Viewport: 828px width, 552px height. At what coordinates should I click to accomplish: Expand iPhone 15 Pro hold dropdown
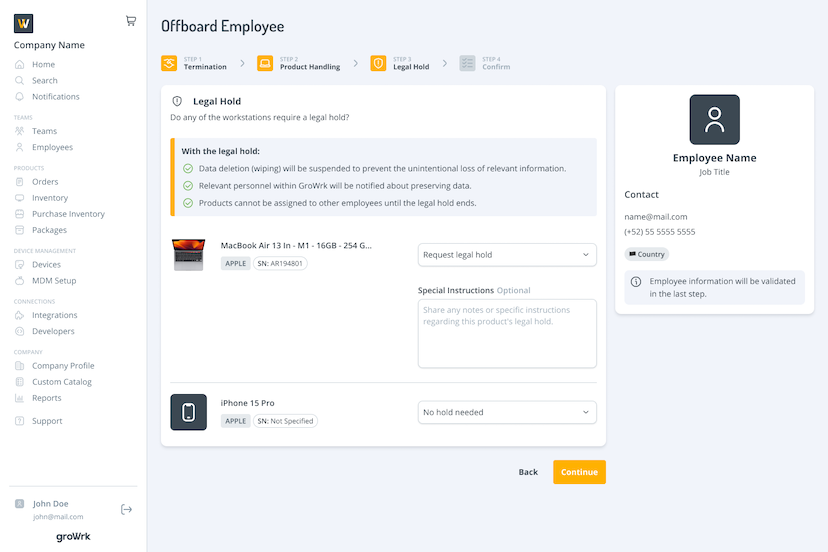[506, 412]
